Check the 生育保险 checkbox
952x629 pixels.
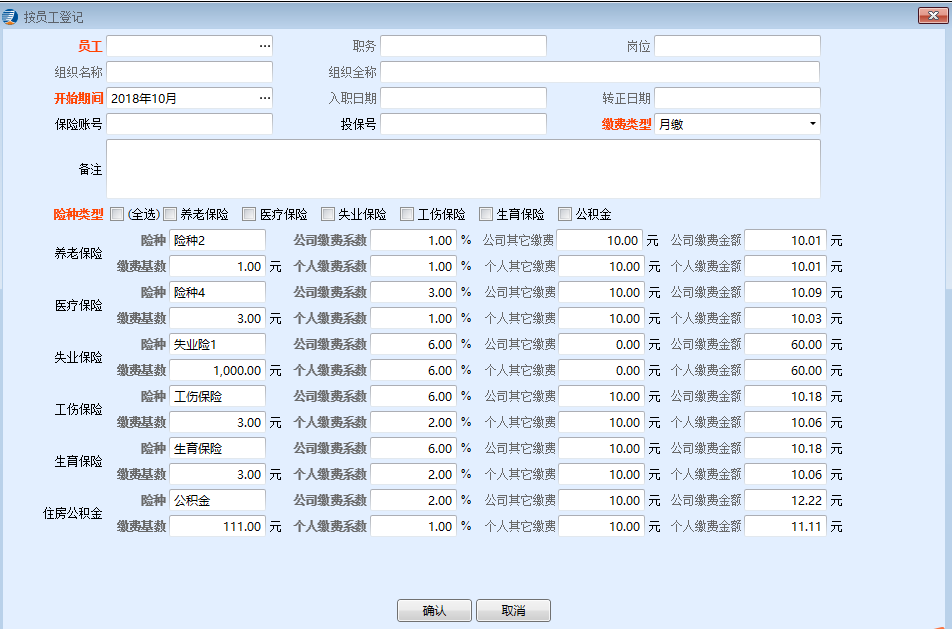(x=486, y=214)
